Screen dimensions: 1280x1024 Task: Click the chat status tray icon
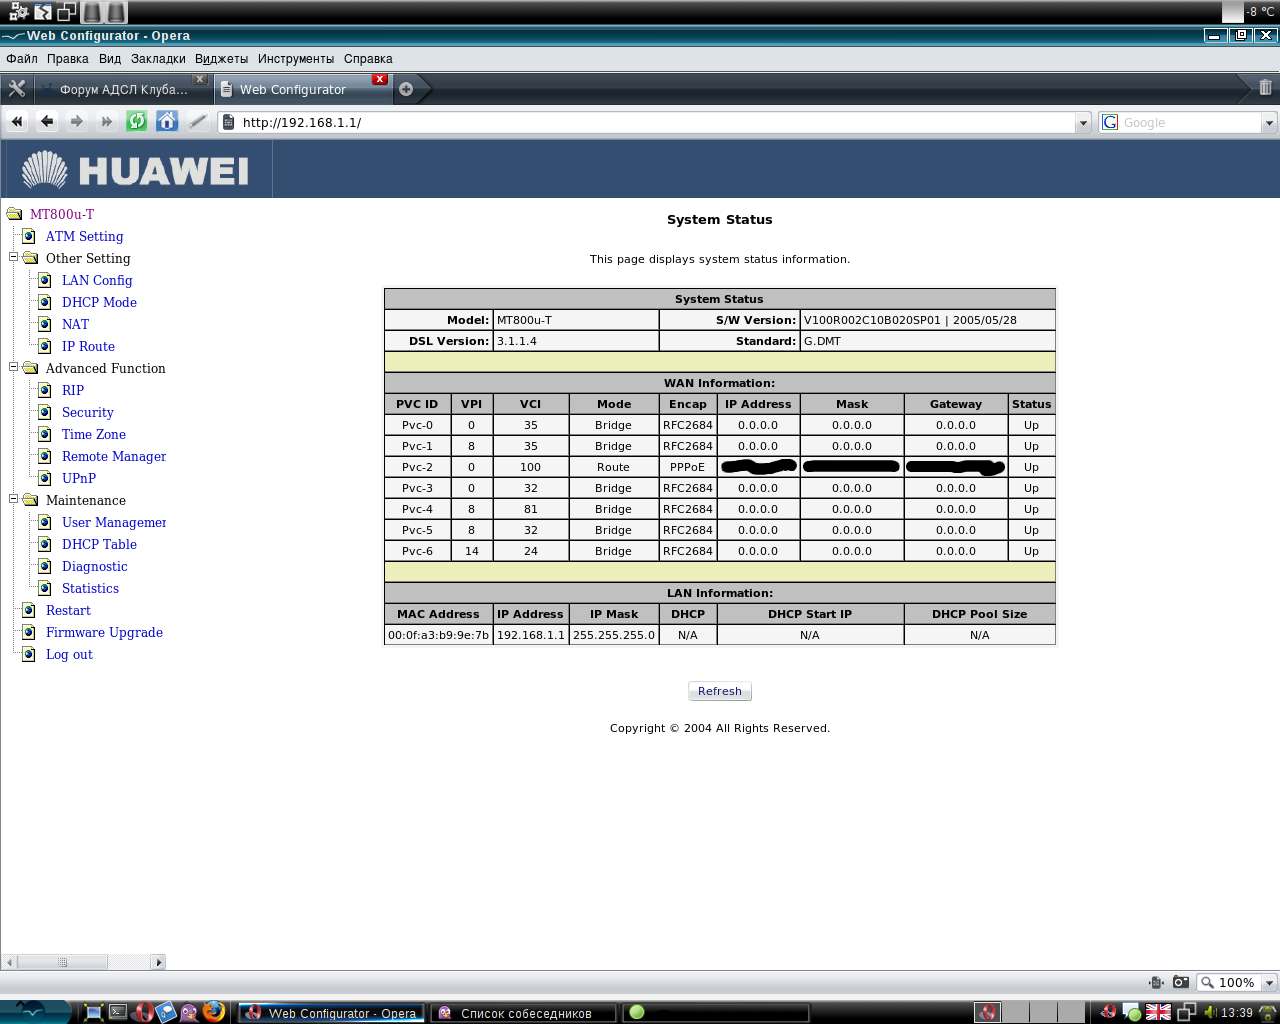[x=1132, y=1012]
